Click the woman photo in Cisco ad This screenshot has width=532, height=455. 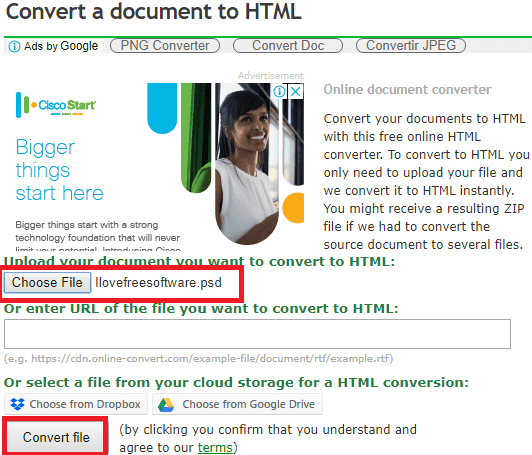248,164
